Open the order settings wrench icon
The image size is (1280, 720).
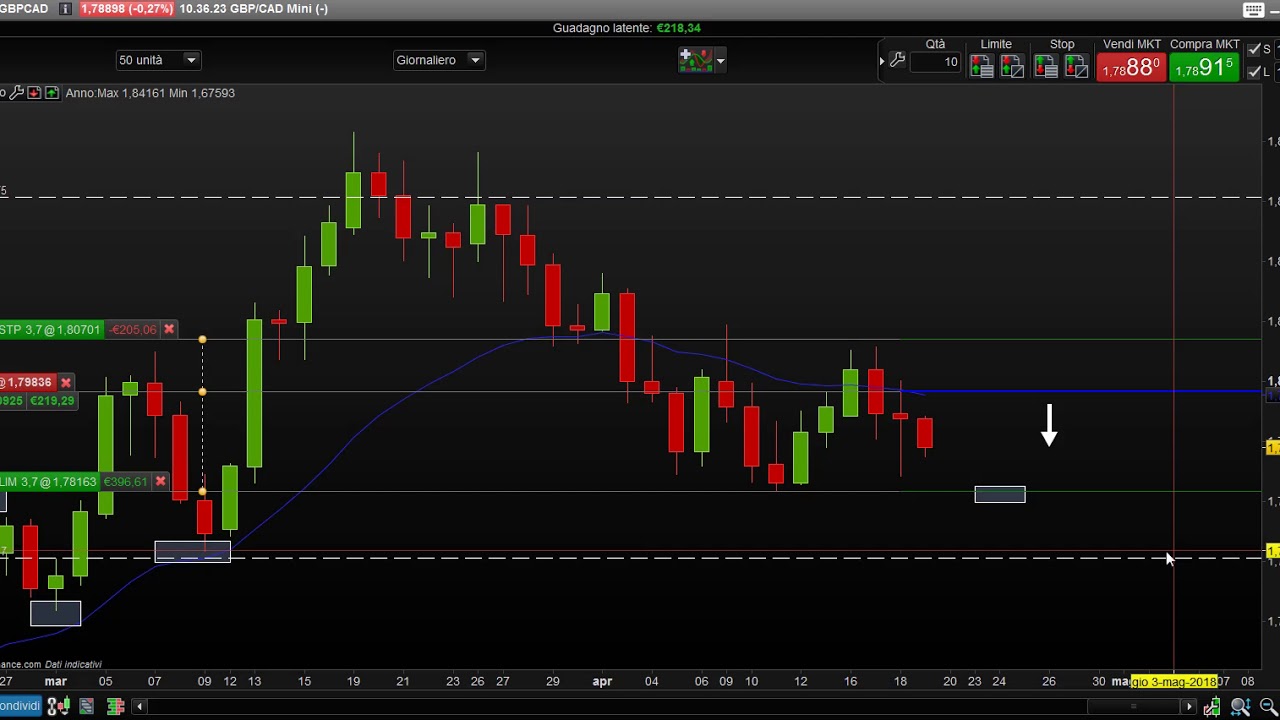tap(897, 61)
